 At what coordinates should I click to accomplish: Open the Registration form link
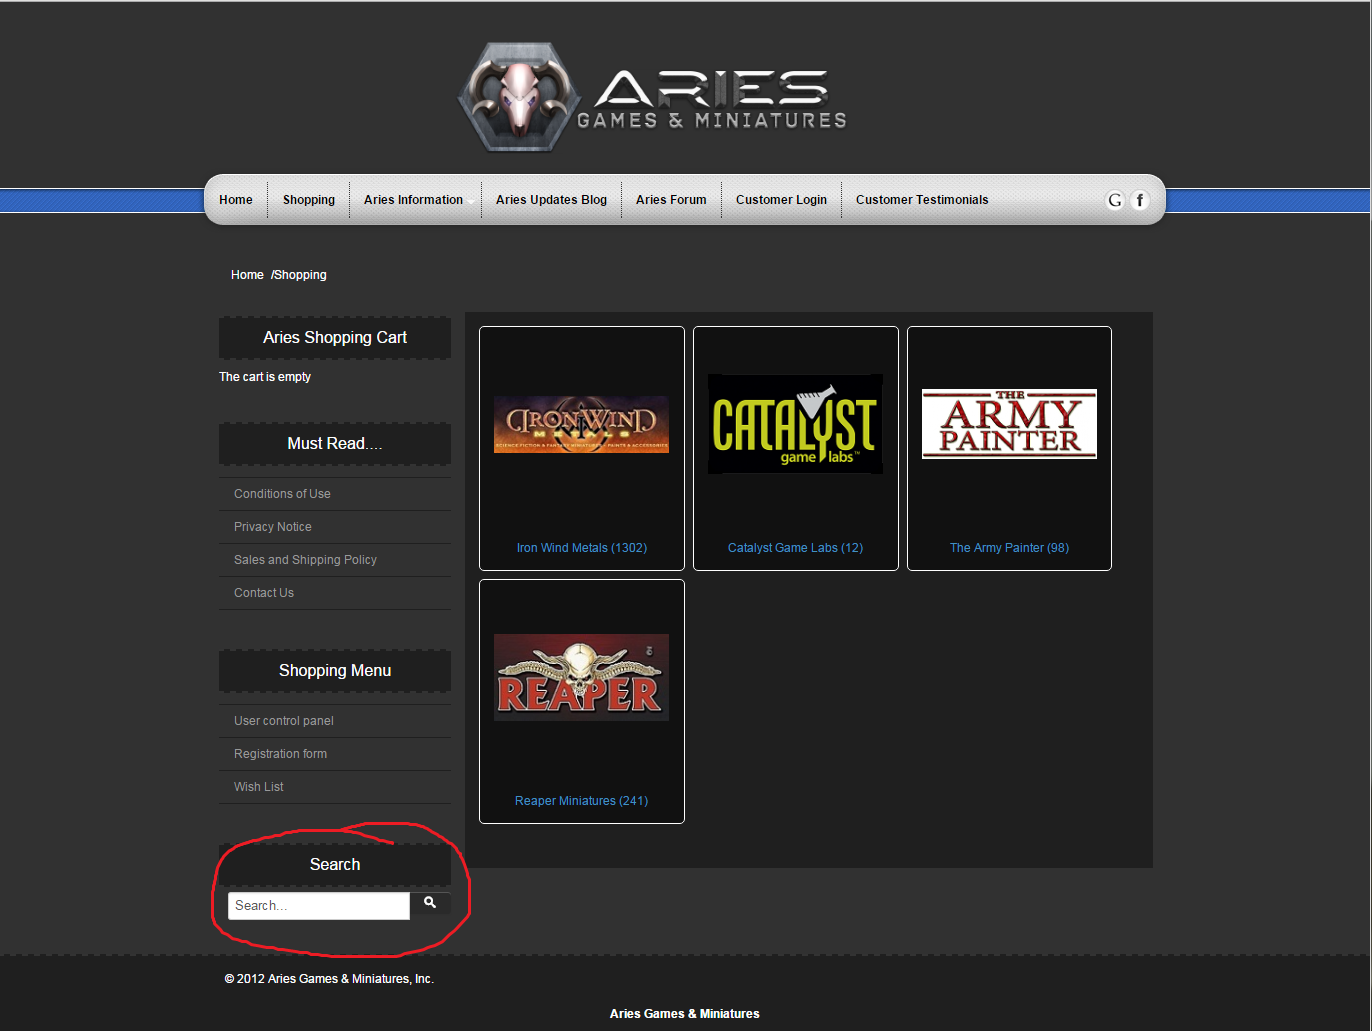coord(280,754)
